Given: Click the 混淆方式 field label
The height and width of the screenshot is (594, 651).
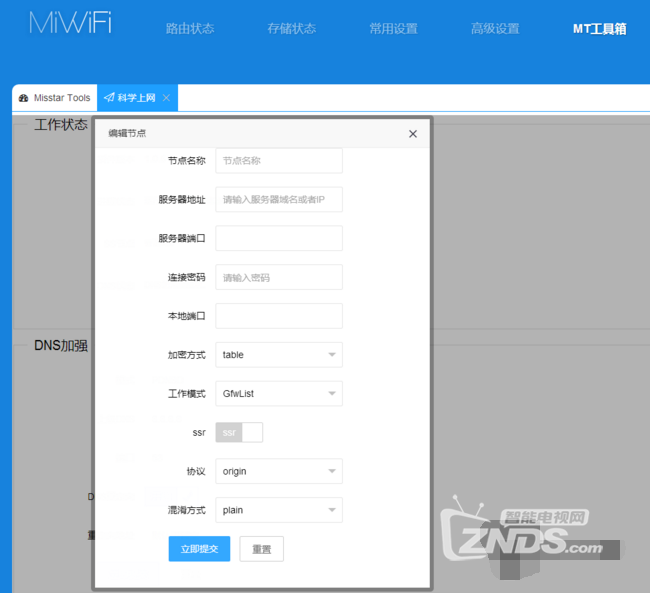Looking at the screenshot, I should pos(187,510).
